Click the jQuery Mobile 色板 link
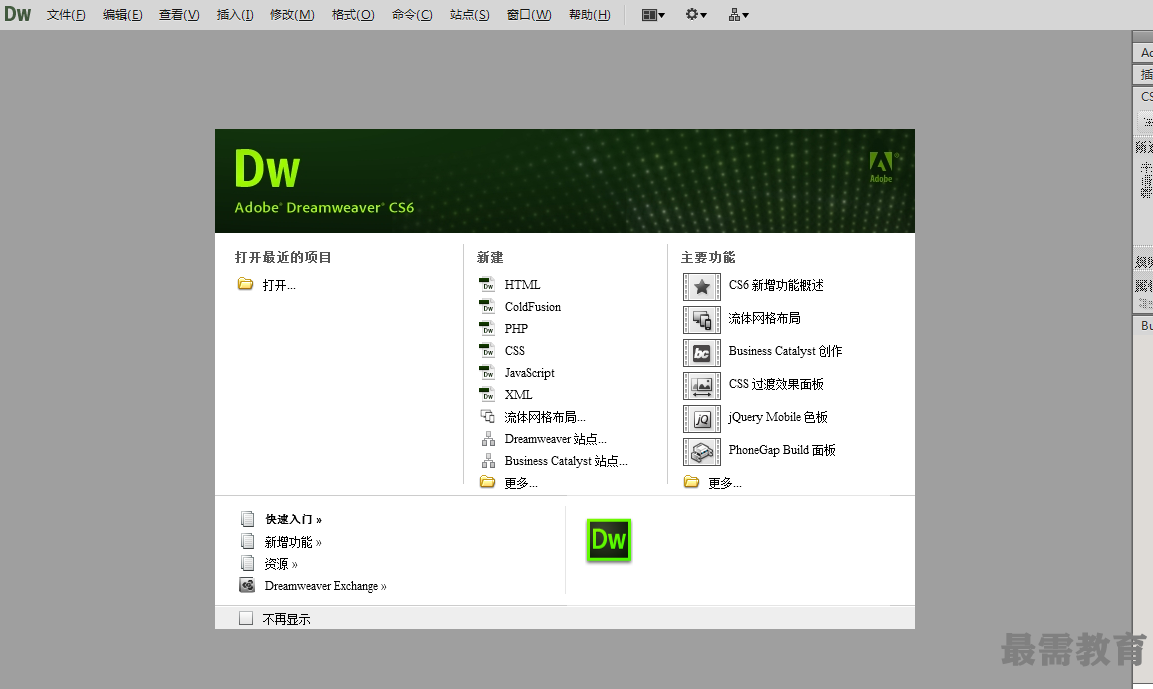The height and width of the screenshot is (689, 1153). (778, 417)
